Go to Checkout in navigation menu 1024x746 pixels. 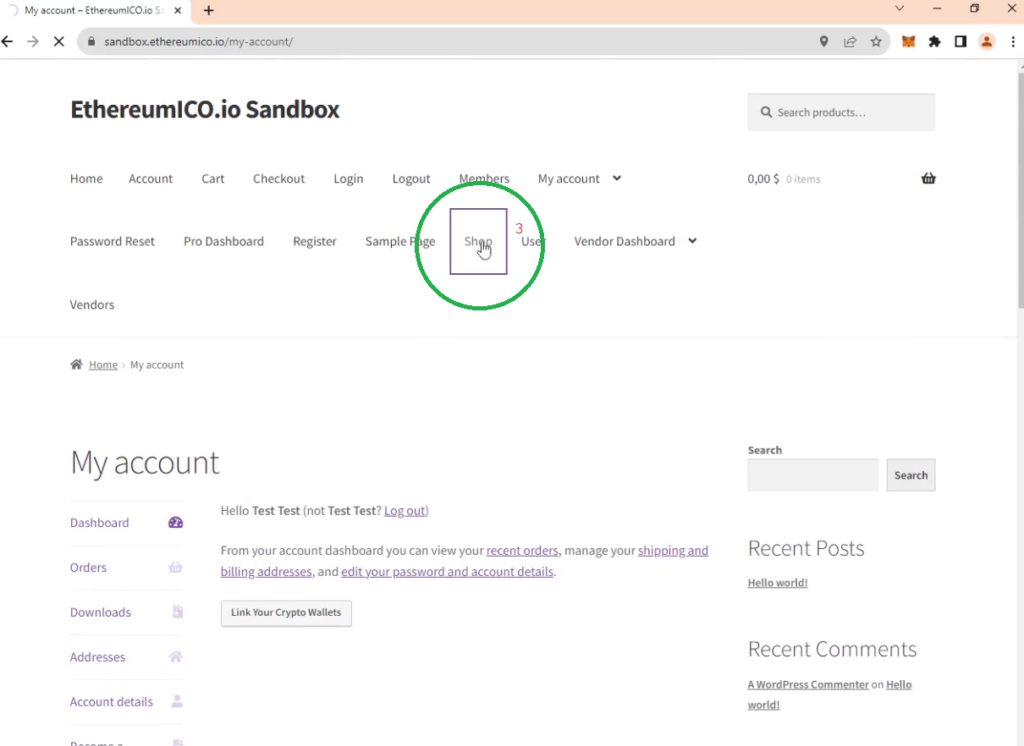(x=278, y=179)
